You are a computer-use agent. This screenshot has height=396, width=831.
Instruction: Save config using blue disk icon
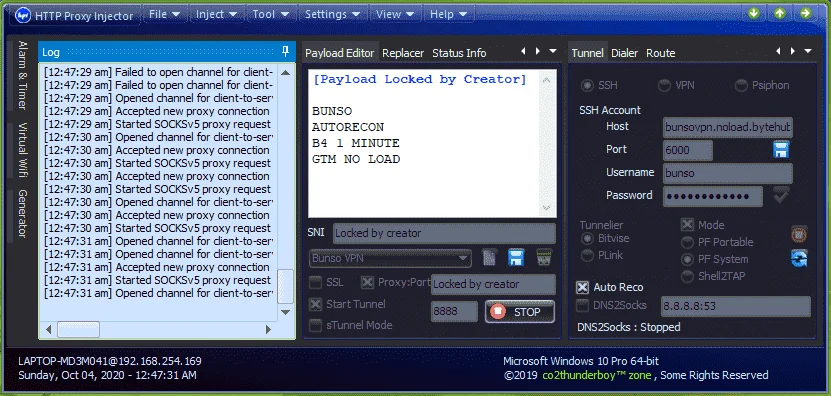pyautogui.click(x=516, y=258)
